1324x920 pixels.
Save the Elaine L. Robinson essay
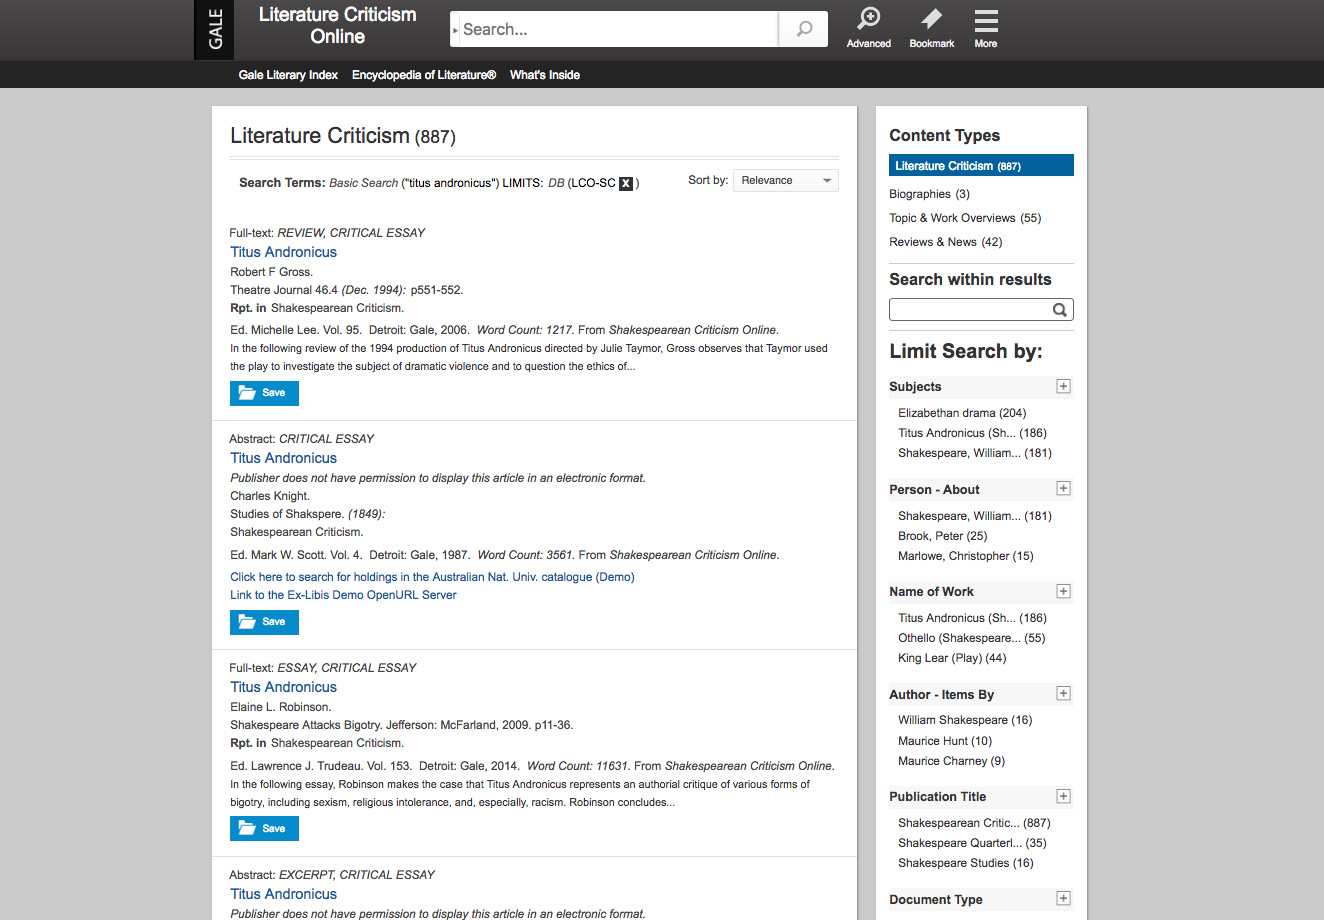pyautogui.click(x=264, y=829)
